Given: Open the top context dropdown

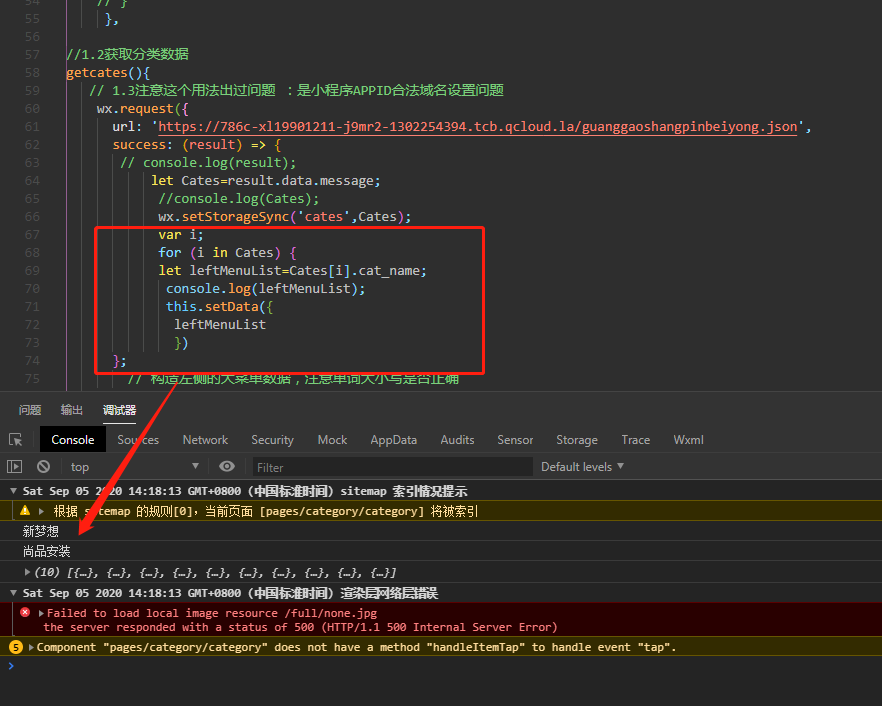Looking at the screenshot, I should (134, 467).
